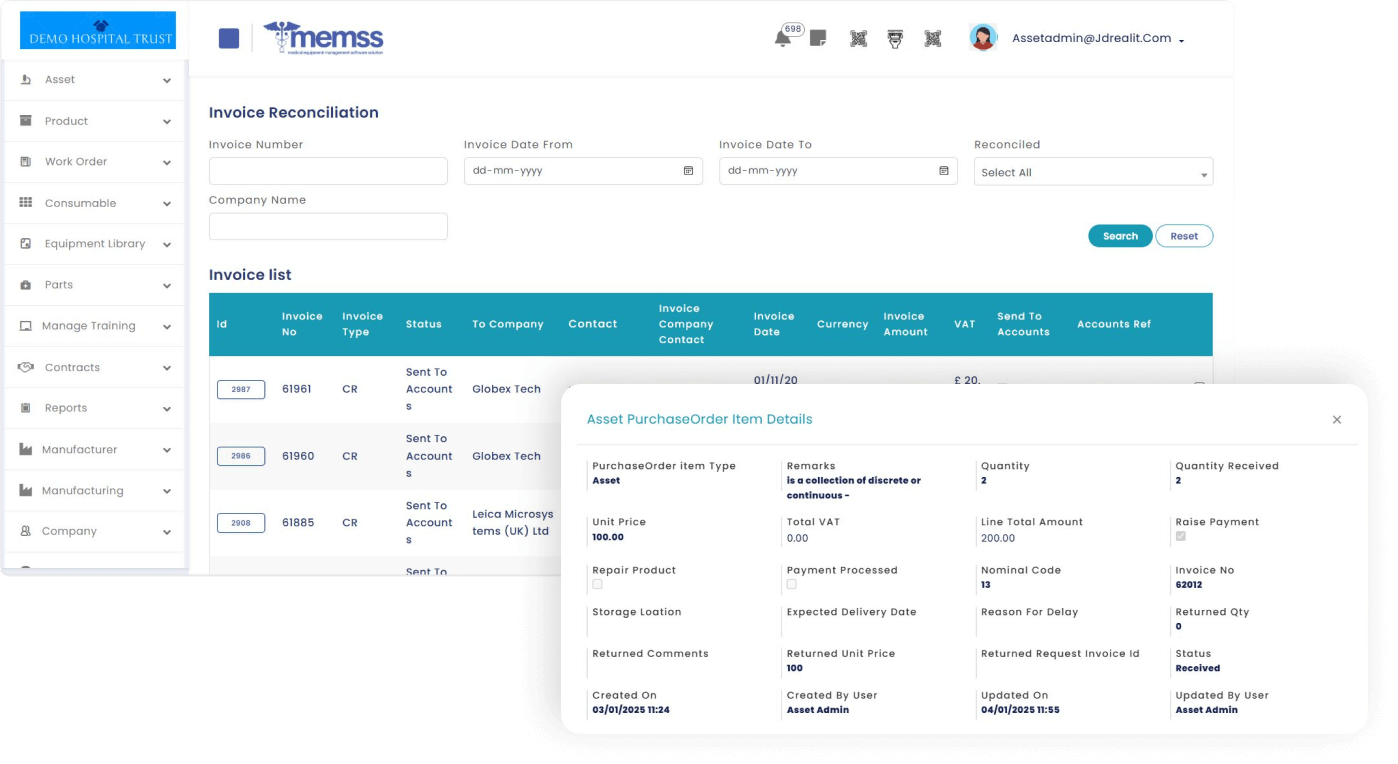Expand the Asset menu chevron

pos(167,81)
